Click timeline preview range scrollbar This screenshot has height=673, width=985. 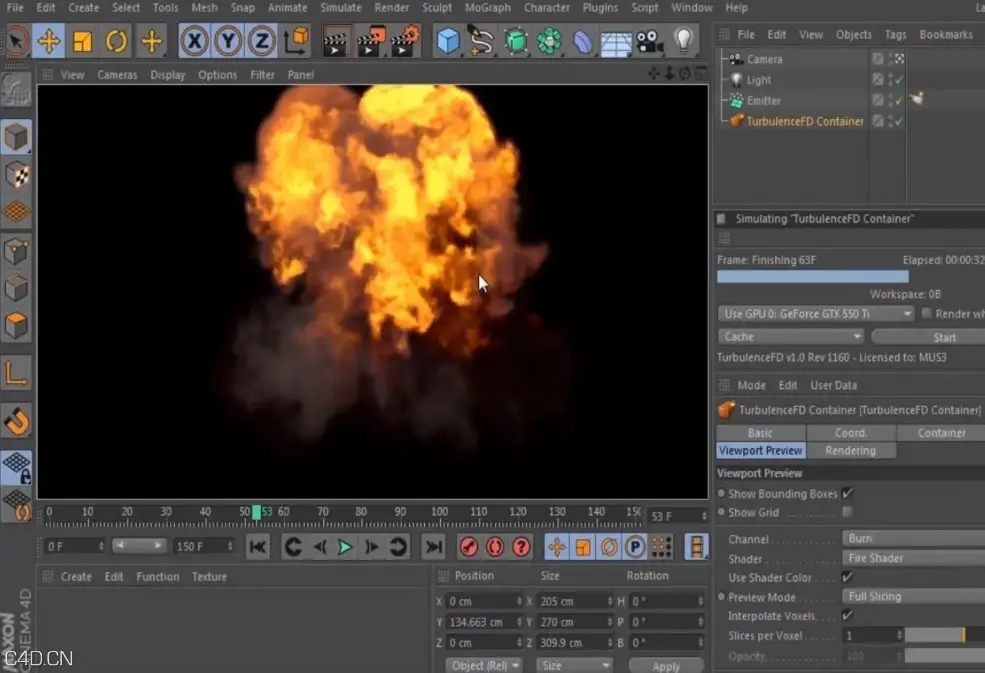(x=139, y=545)
